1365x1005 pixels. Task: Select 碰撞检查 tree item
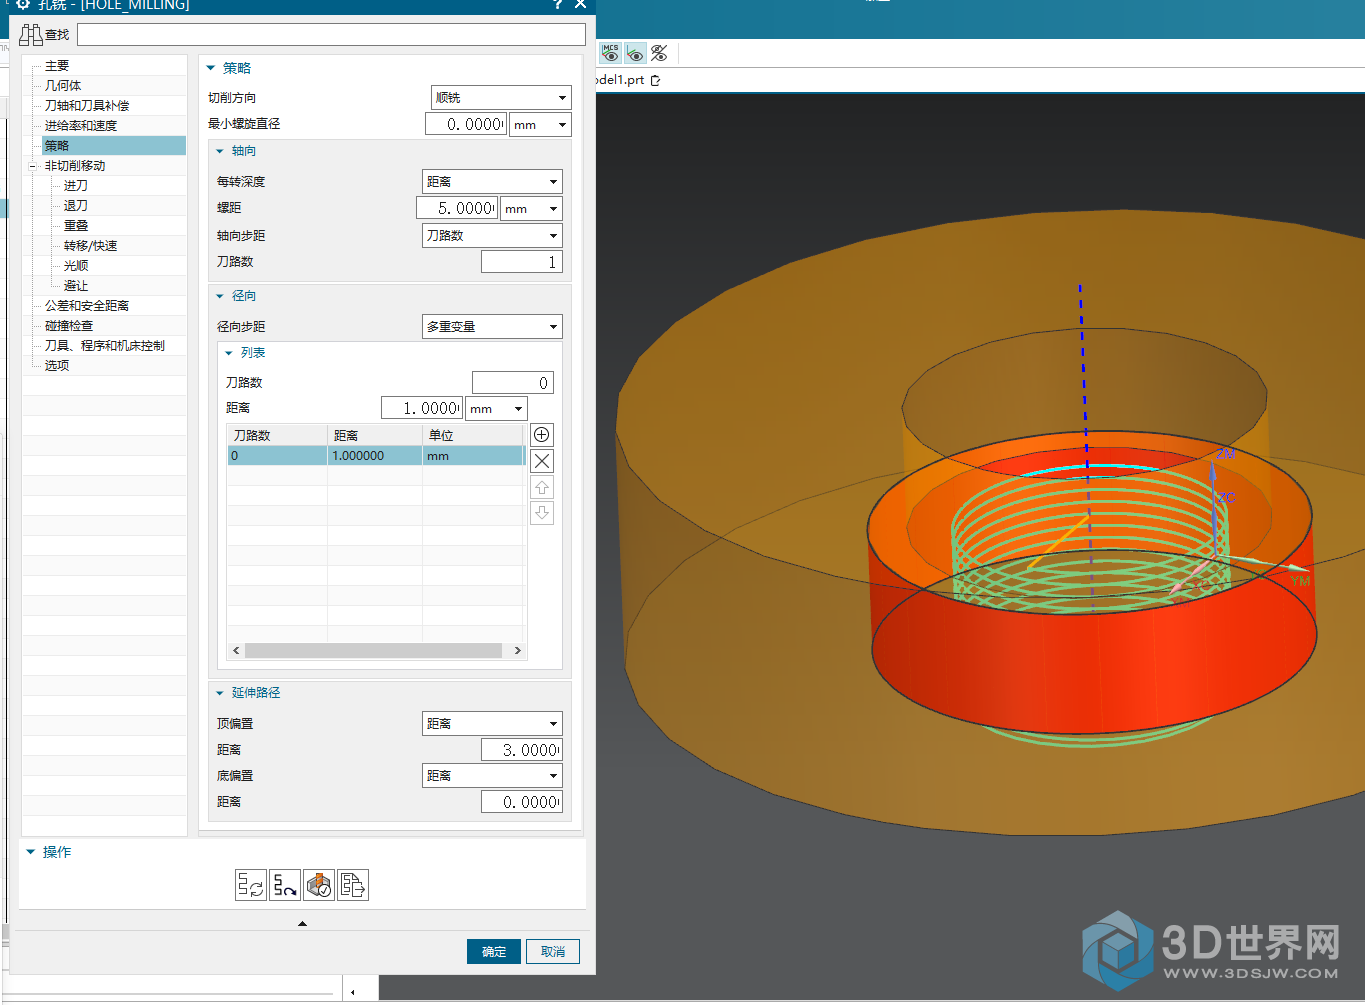pos(69,325)
